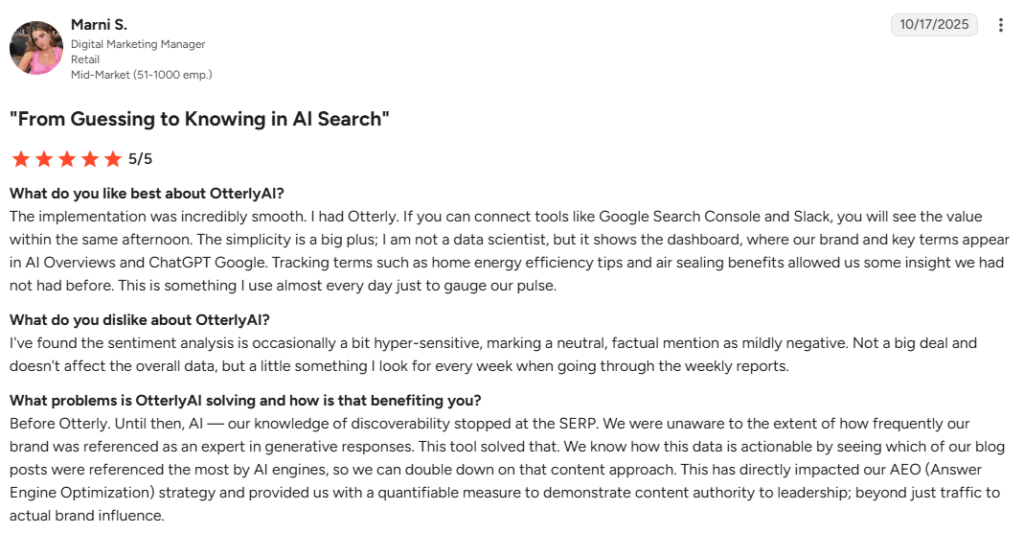
Task: Click Marni S. profile avatar photo
Action: point(36,48)
